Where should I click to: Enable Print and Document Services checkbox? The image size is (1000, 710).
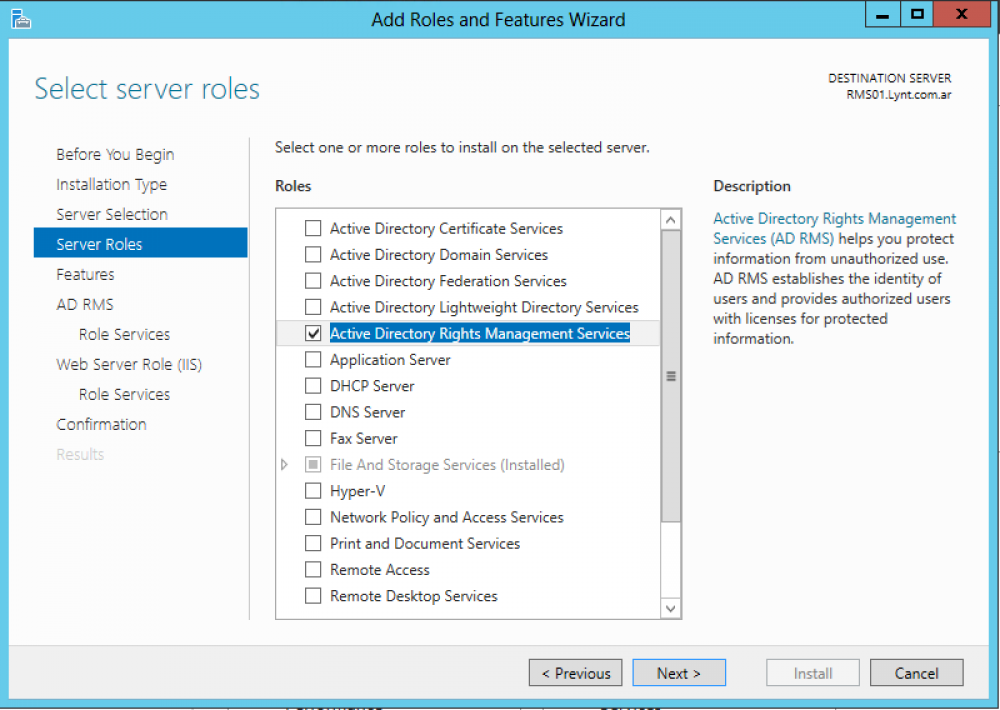click(x=313, y=543)
